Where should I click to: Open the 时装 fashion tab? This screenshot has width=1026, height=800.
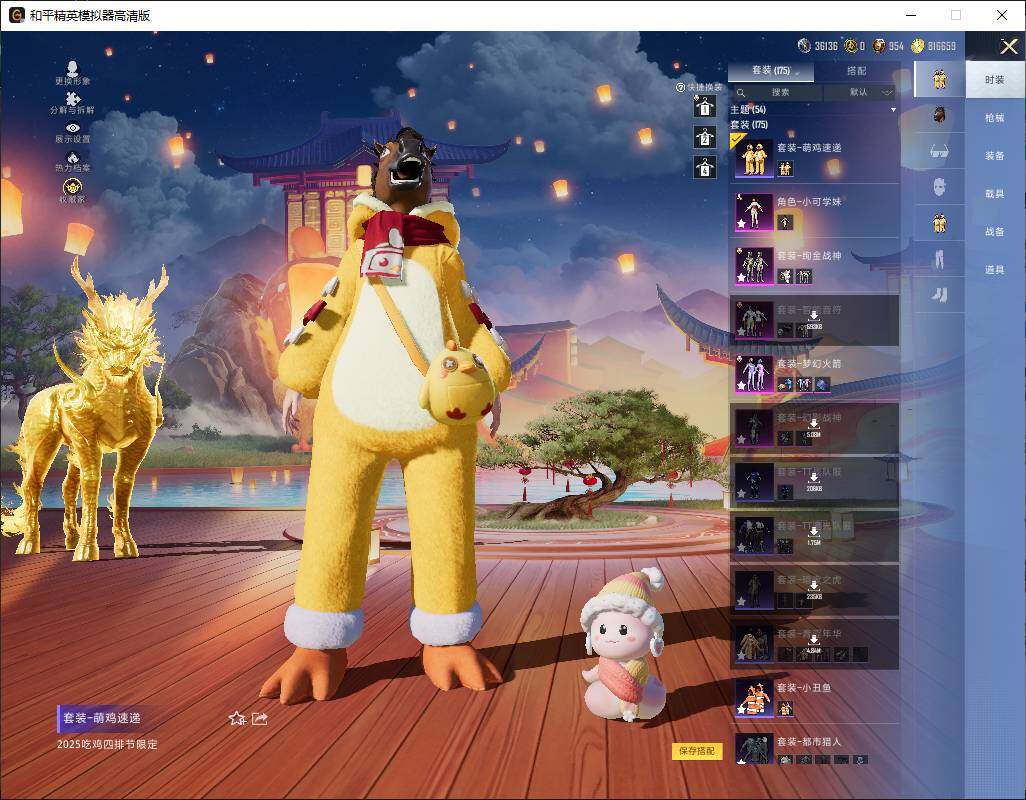pyautogui.click(x=995, y=80)
